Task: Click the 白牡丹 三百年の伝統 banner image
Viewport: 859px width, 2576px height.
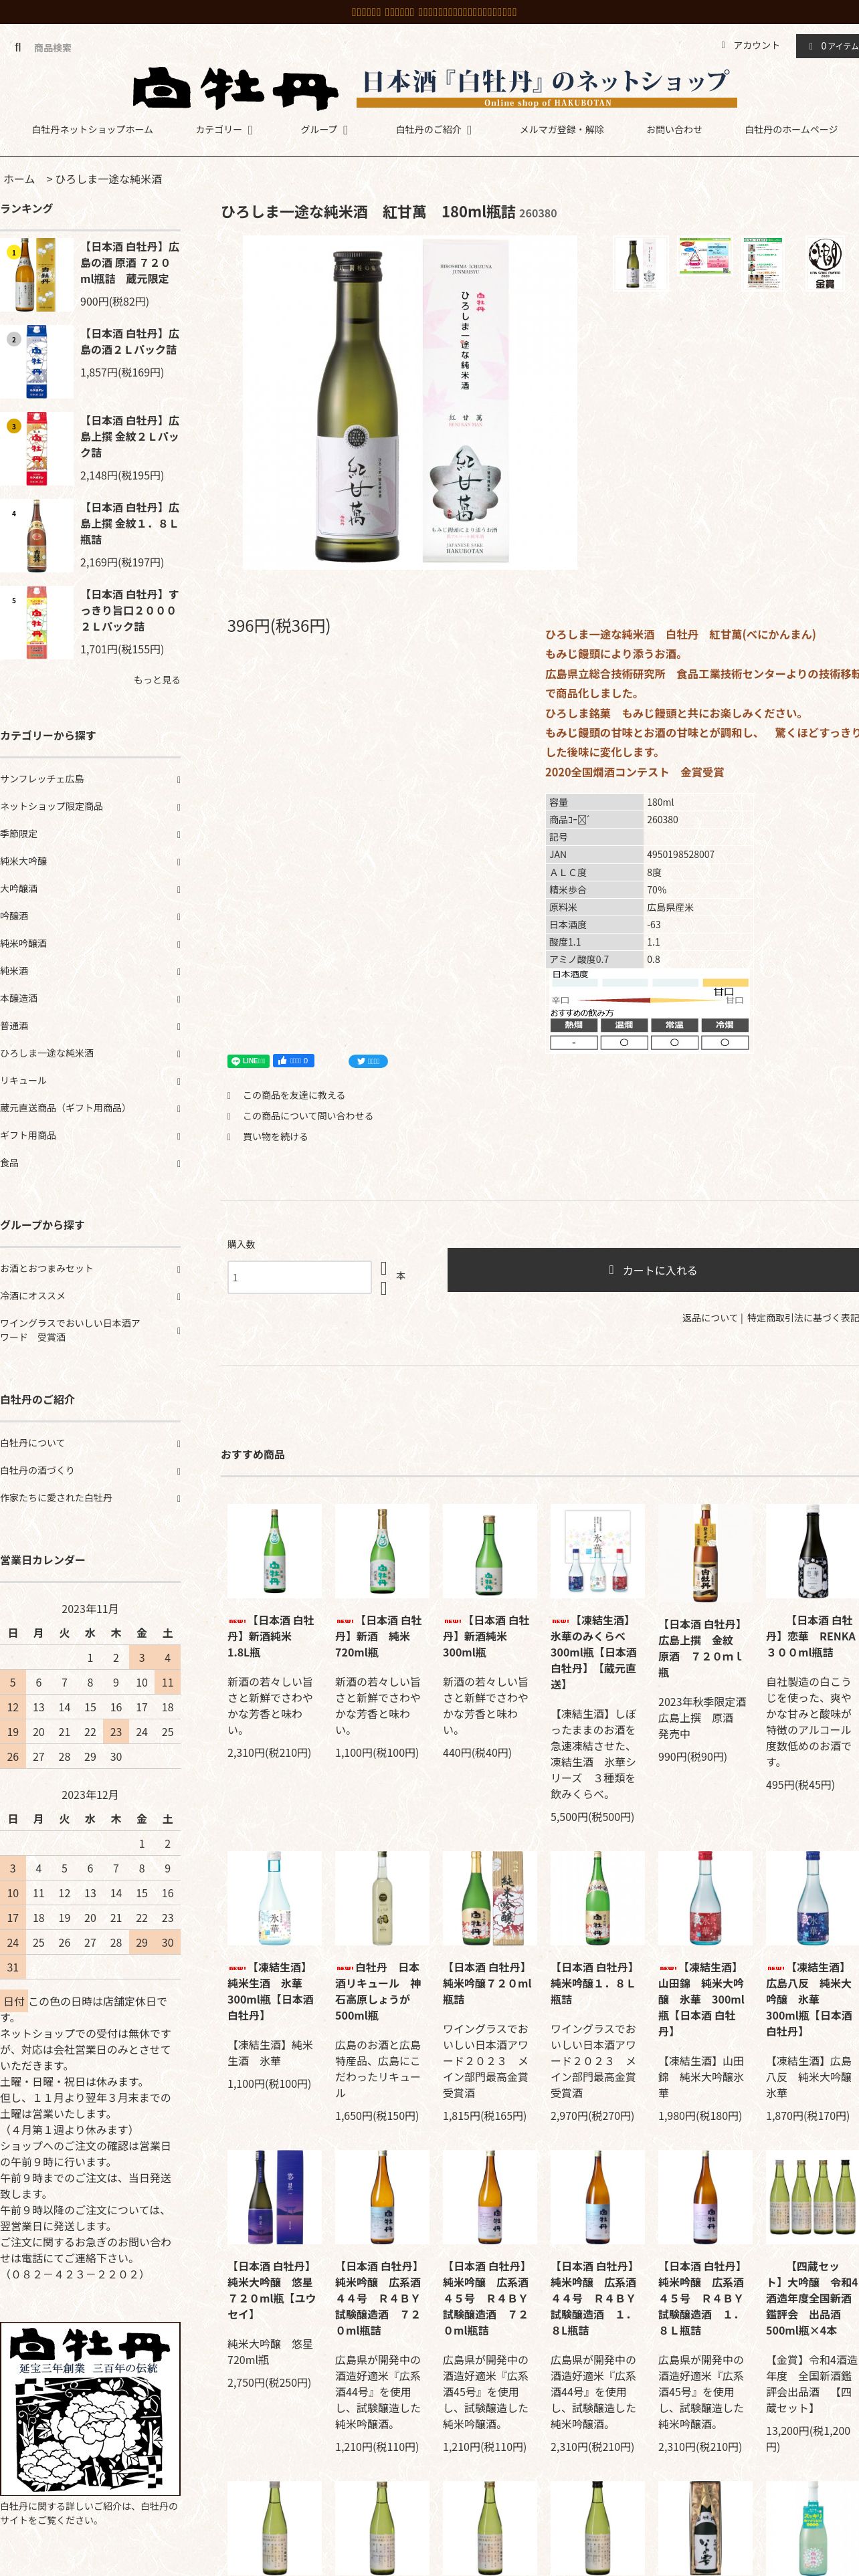Action: (90, 2410)
